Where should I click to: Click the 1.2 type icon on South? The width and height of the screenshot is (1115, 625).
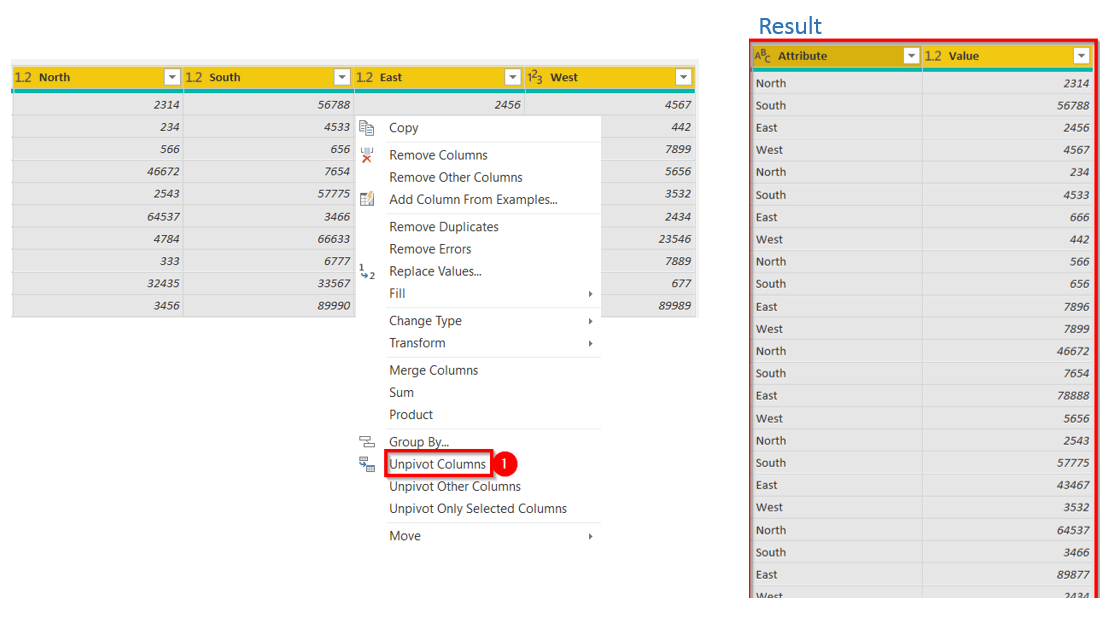tap(193, 76)
